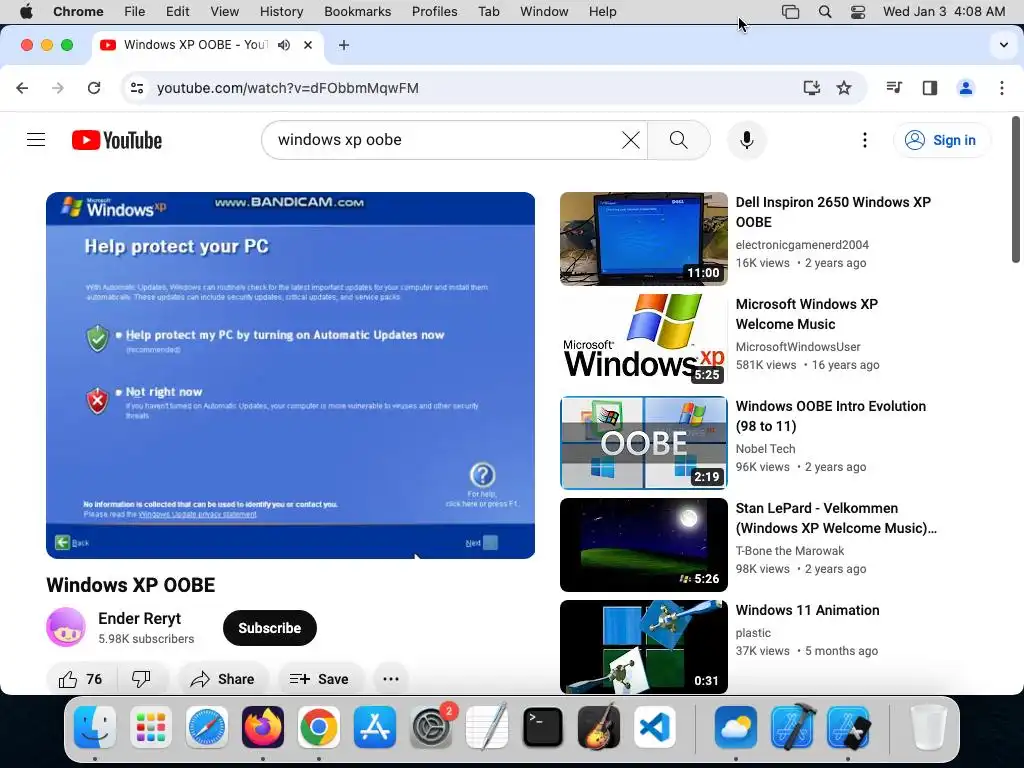Open the History menu
Image resolution: width=1024 pixels, height=768 pixels.
click(x=281, y=12)
